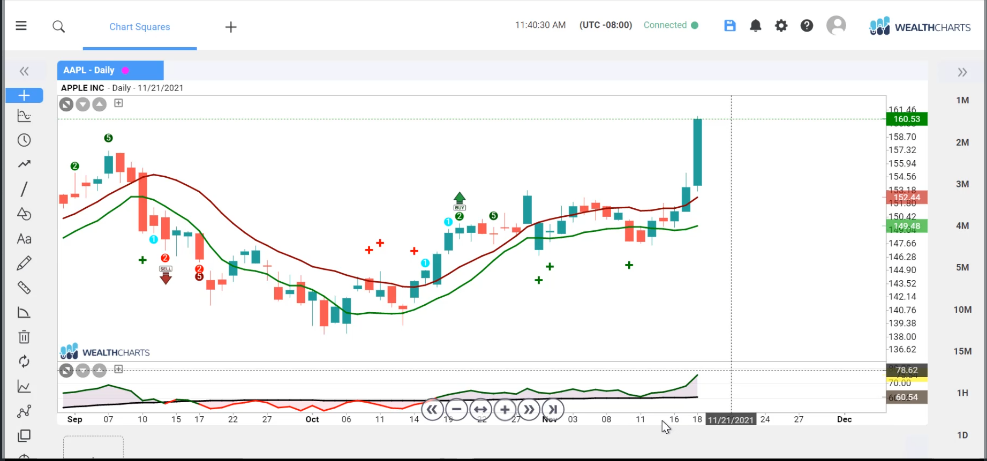This screenshot has height=461, width=987.
Task: Select the 15M timeframe
Action: 962,351
